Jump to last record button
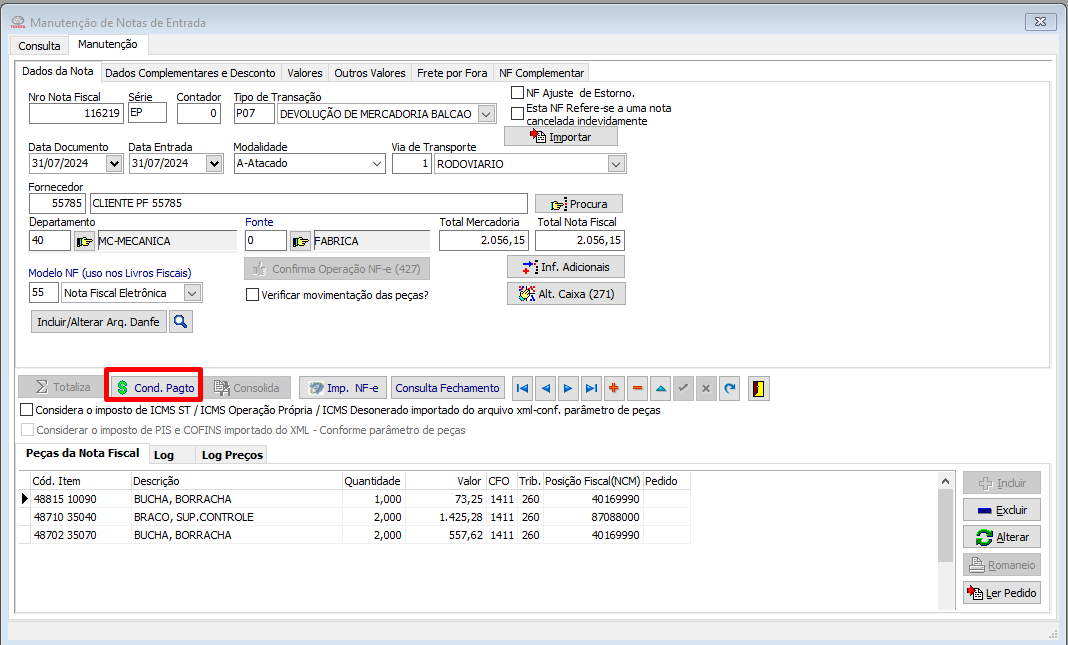The image size is (1068, 645). 591,388
